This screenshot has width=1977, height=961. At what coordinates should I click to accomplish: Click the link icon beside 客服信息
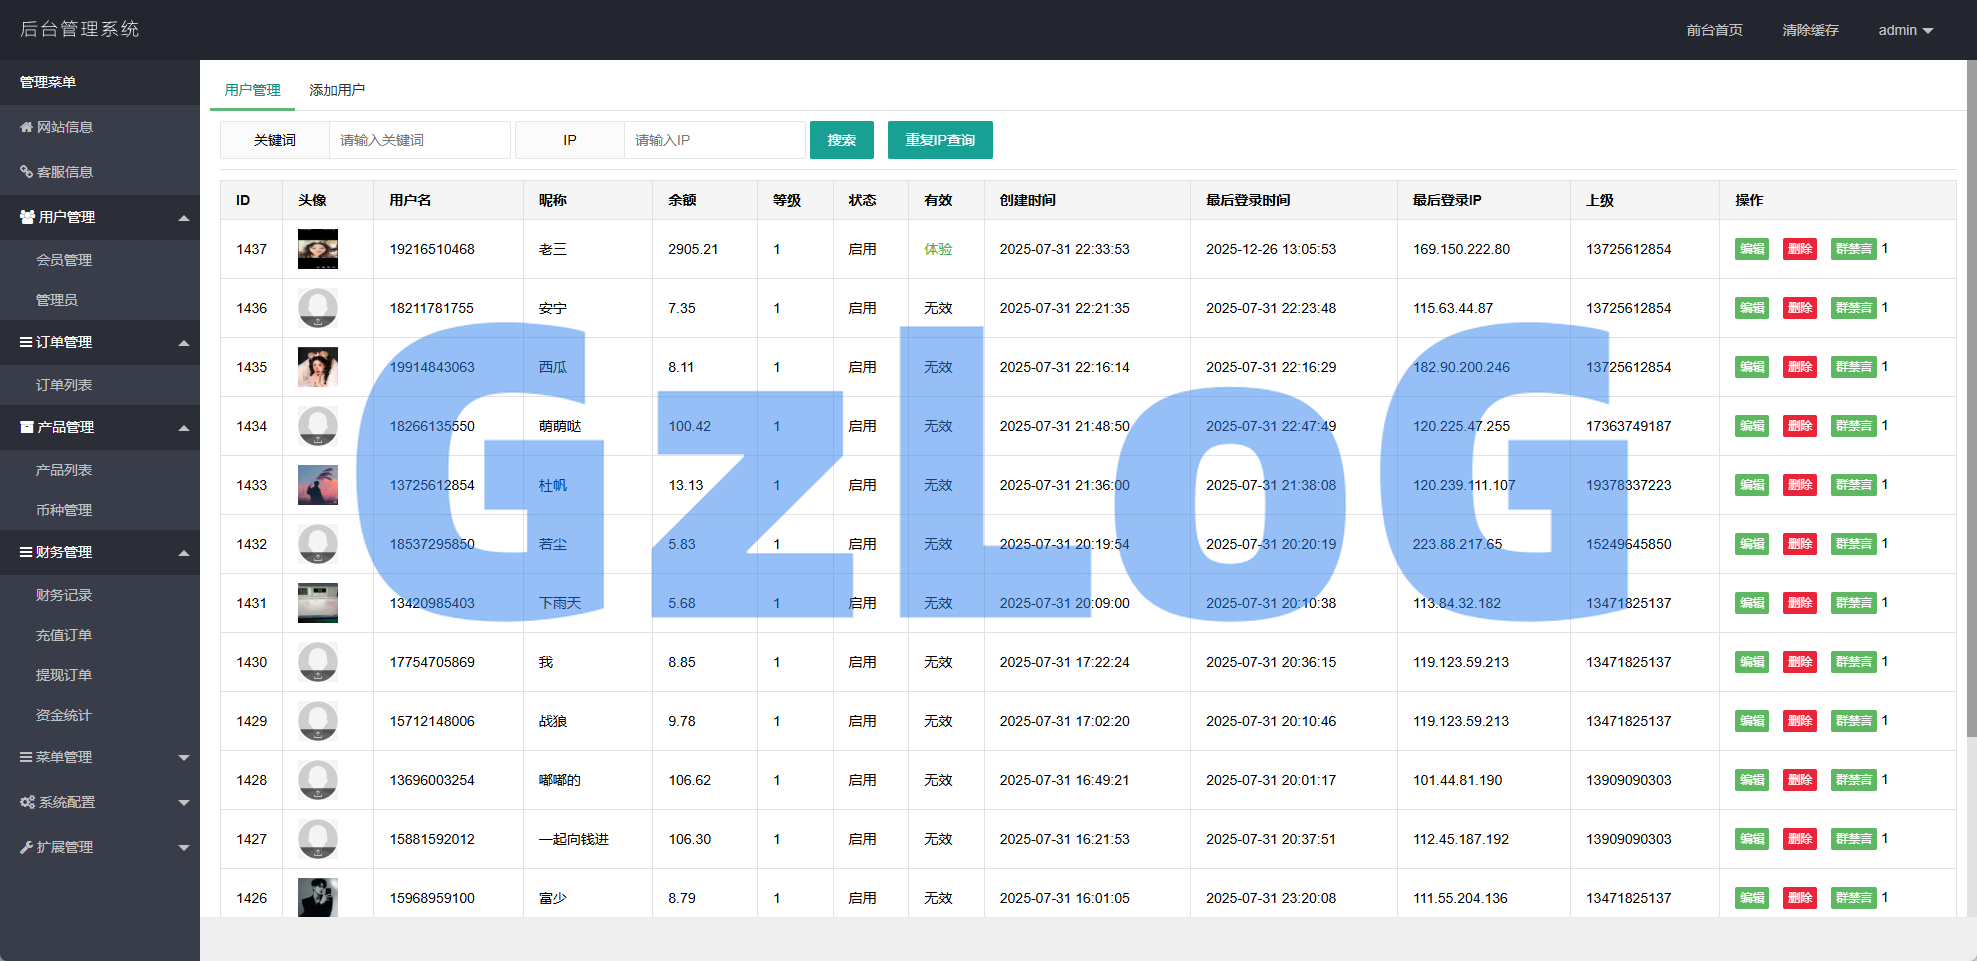[26, 172]
